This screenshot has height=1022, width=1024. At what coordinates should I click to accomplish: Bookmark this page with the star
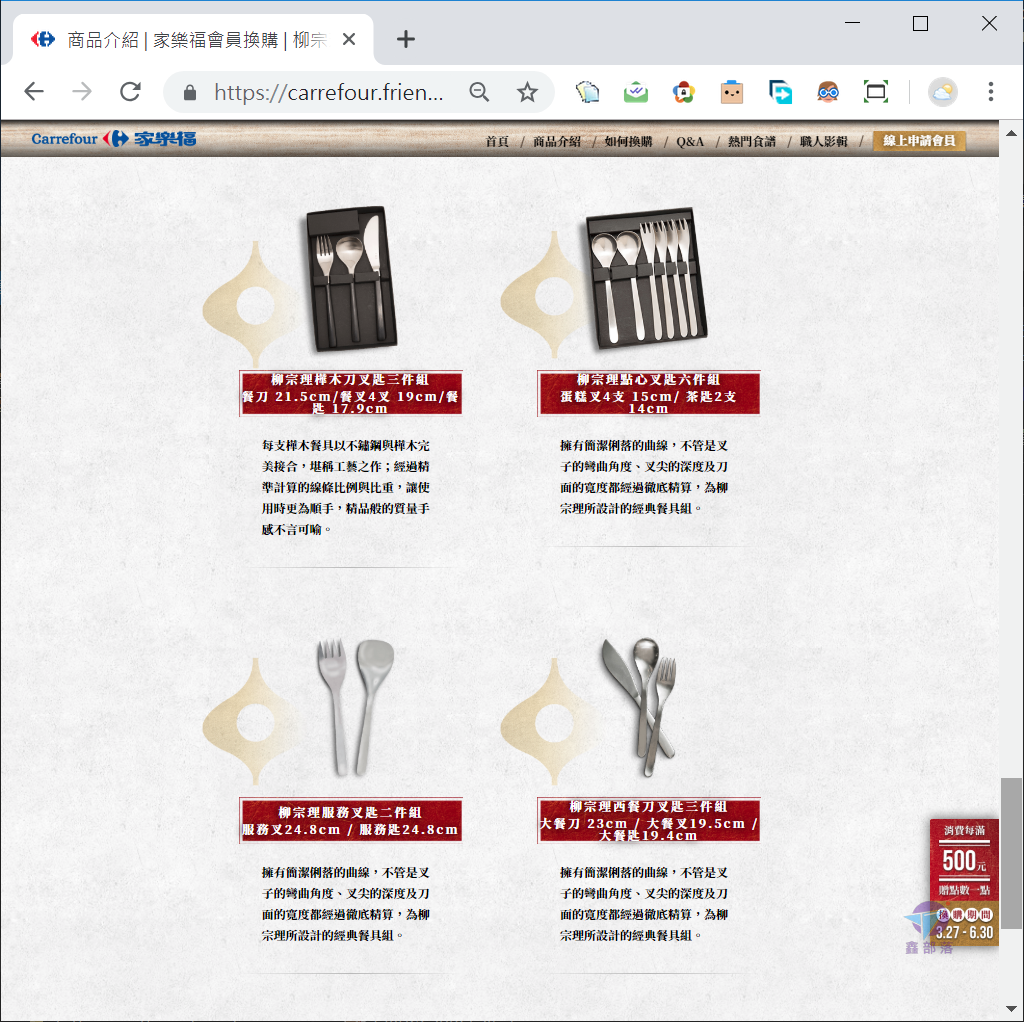click(527, 92)
